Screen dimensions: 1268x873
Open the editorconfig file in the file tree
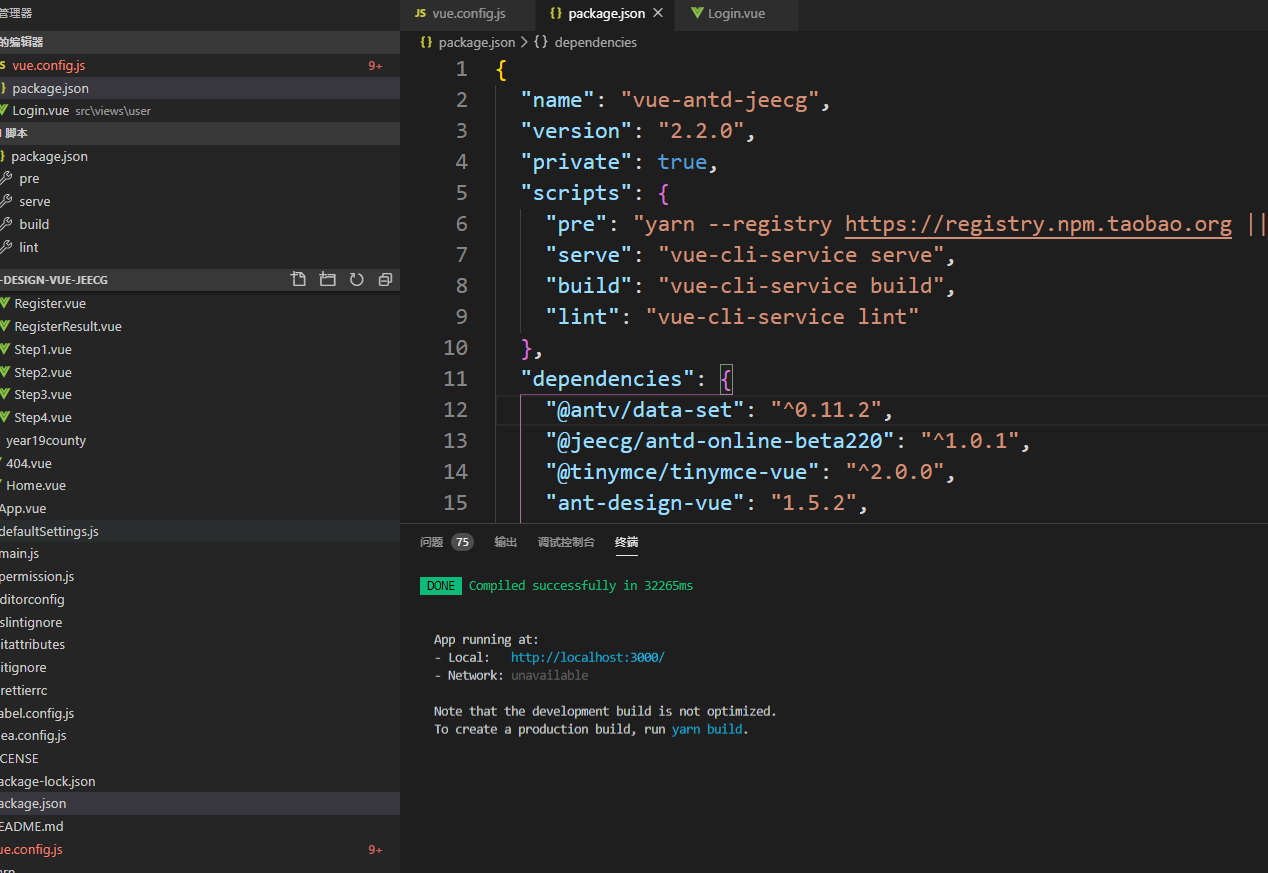click(x=200, y=599)
